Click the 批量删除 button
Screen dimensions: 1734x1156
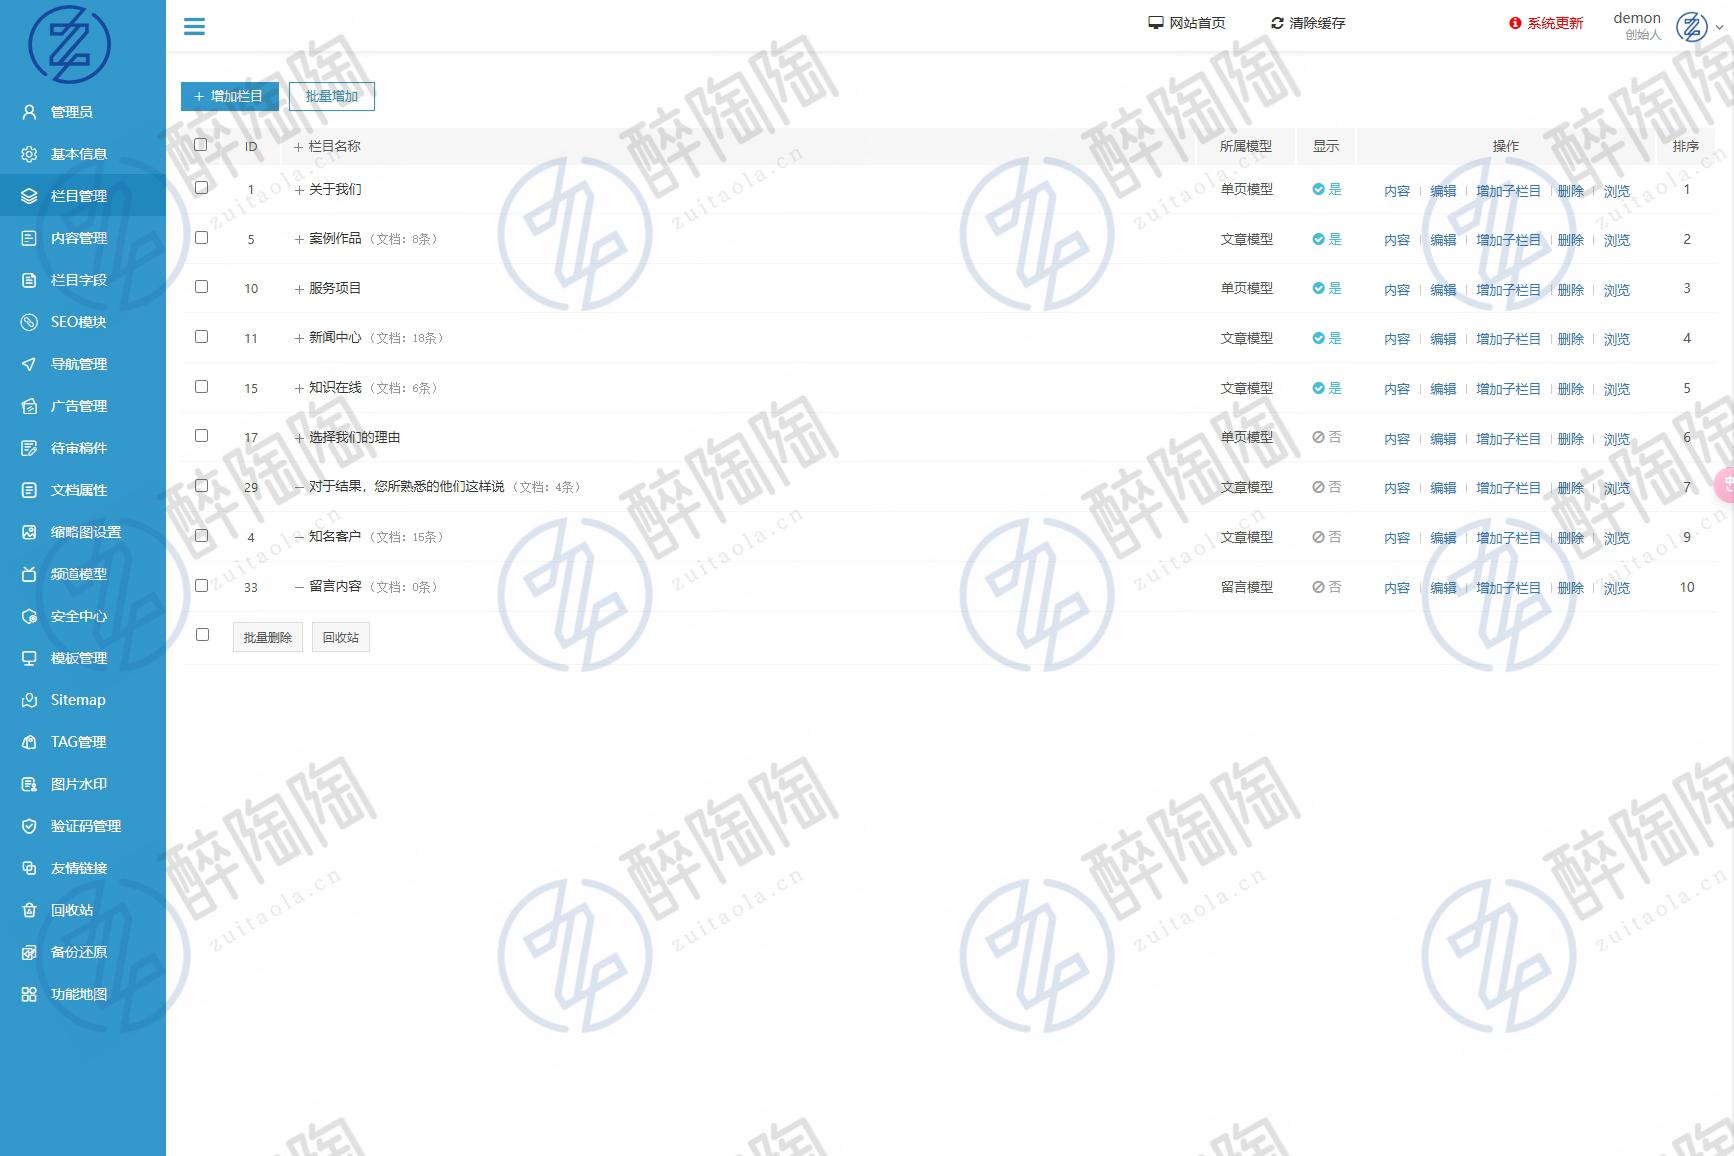coord(268,637)
